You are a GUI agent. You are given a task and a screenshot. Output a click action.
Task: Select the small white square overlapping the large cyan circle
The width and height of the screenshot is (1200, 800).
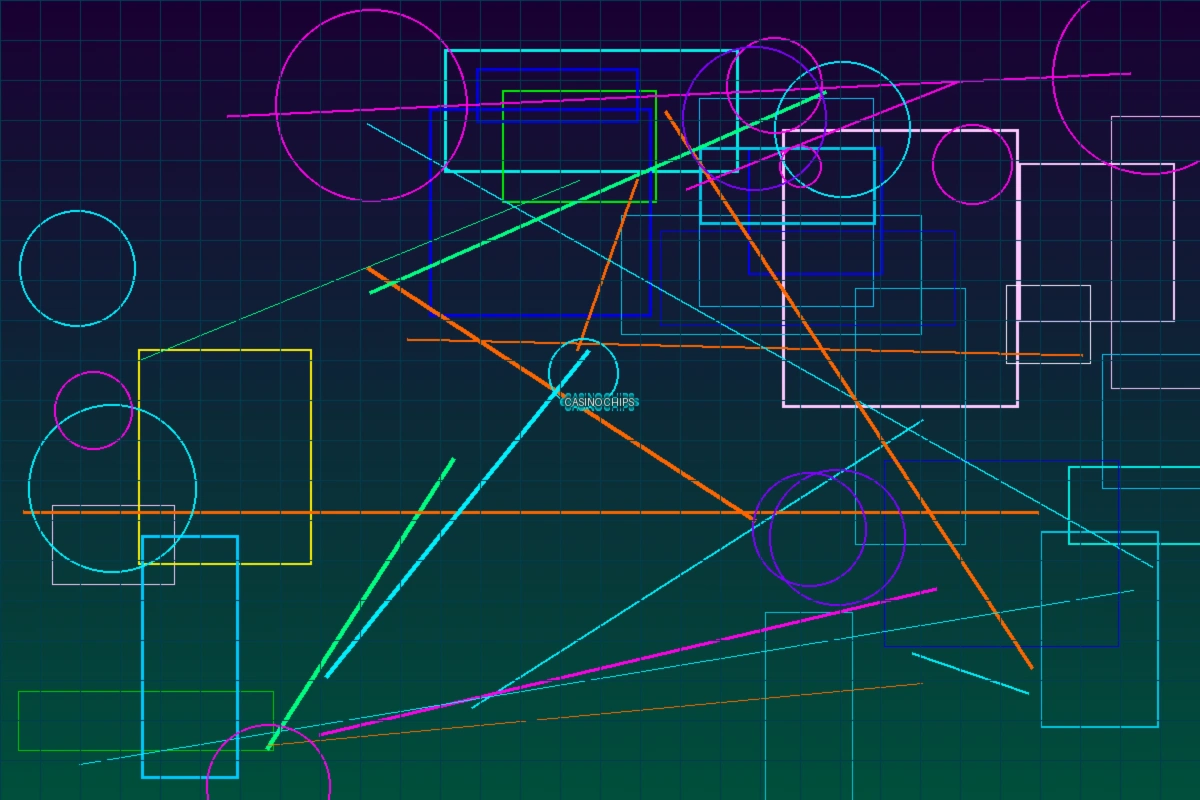pyautogui.click(x=112, y=583)
